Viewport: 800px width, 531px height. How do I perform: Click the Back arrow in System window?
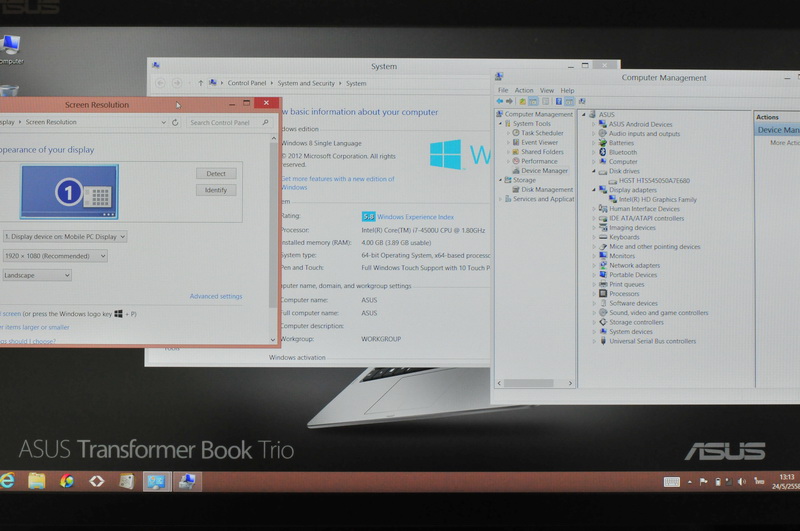click(160, 83)
